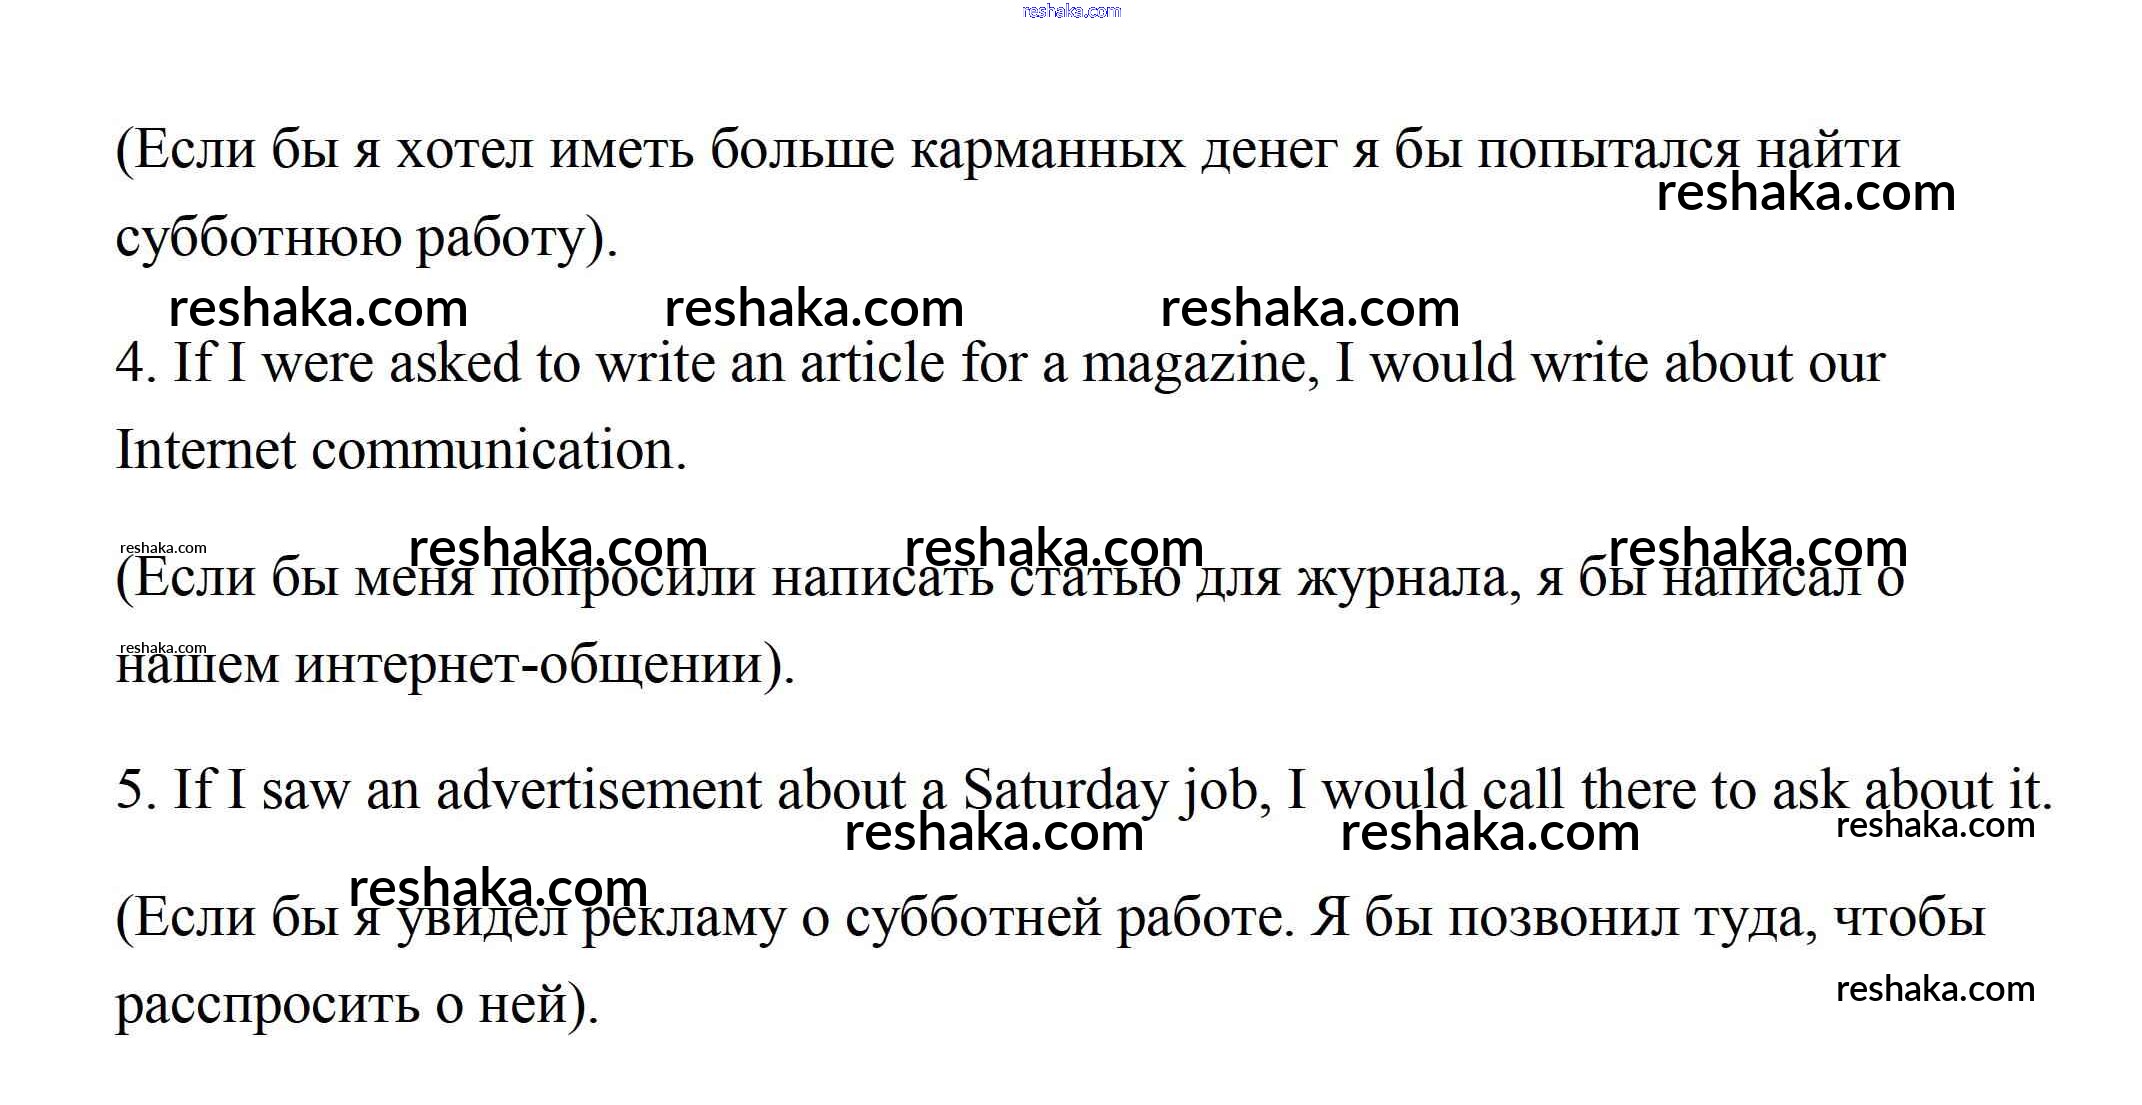This screenshot has height=1105, width=2142.
Task: Click the reshaka.com watermark right of "расспросить о ней)."
Action: coord(1935,989)
